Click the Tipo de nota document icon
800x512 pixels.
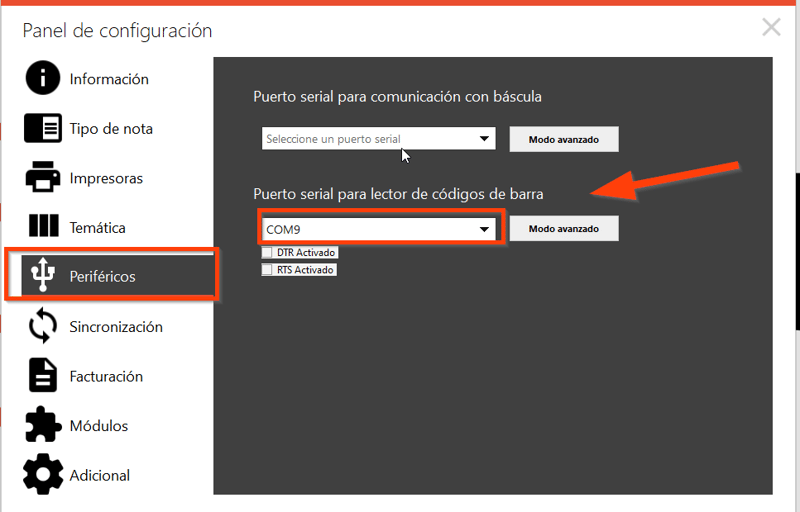43,128
